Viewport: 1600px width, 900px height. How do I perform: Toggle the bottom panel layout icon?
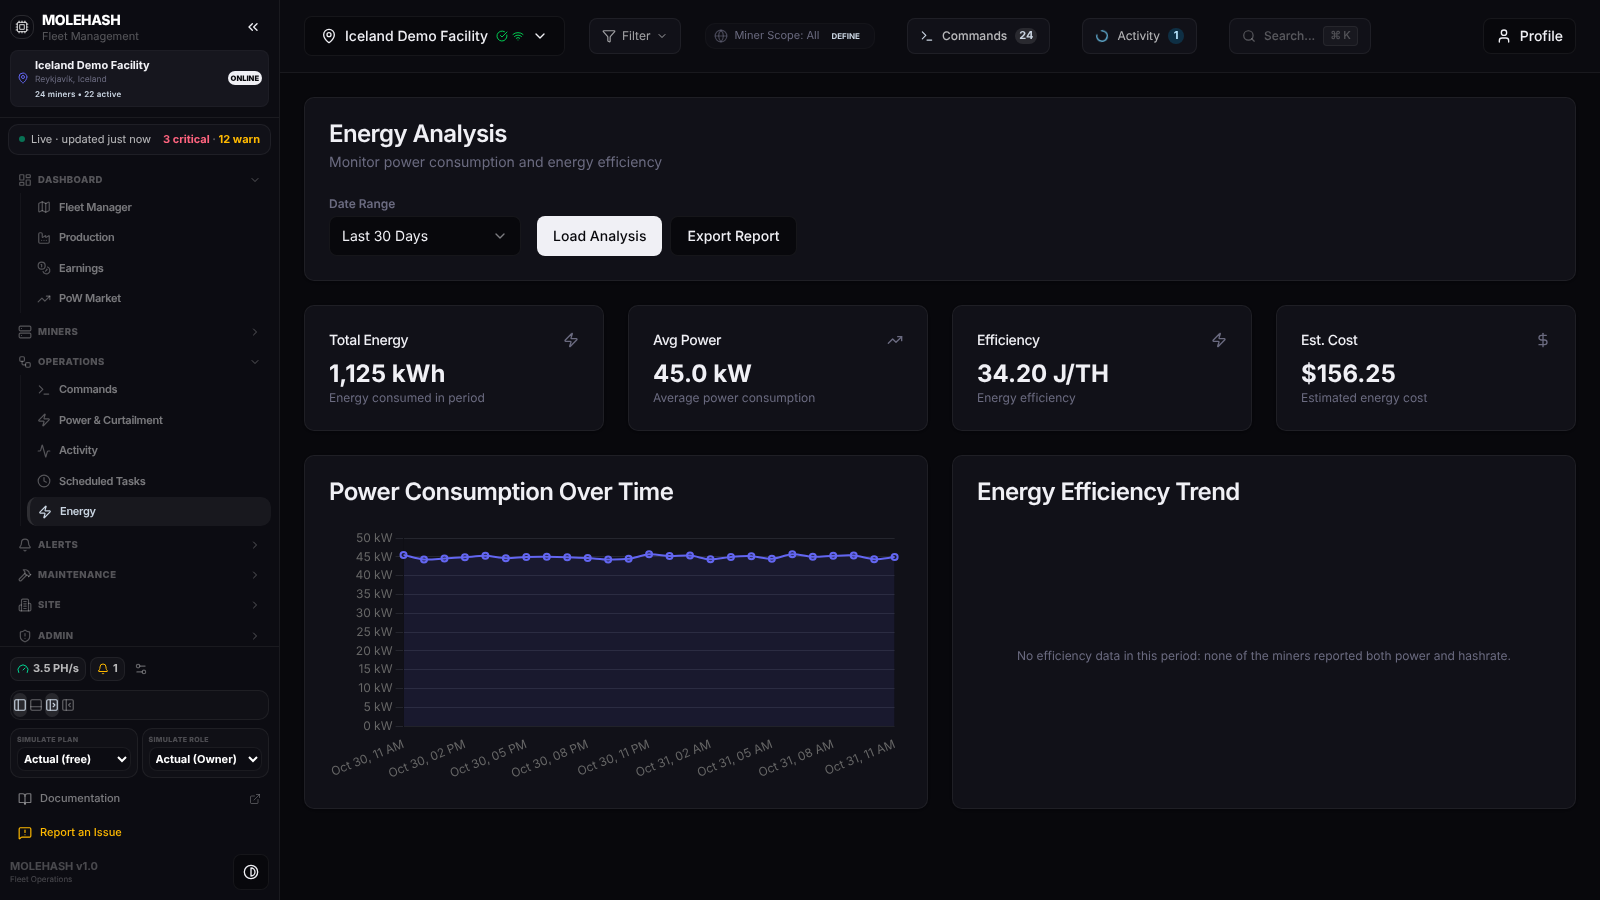click(x=36, y=705)
